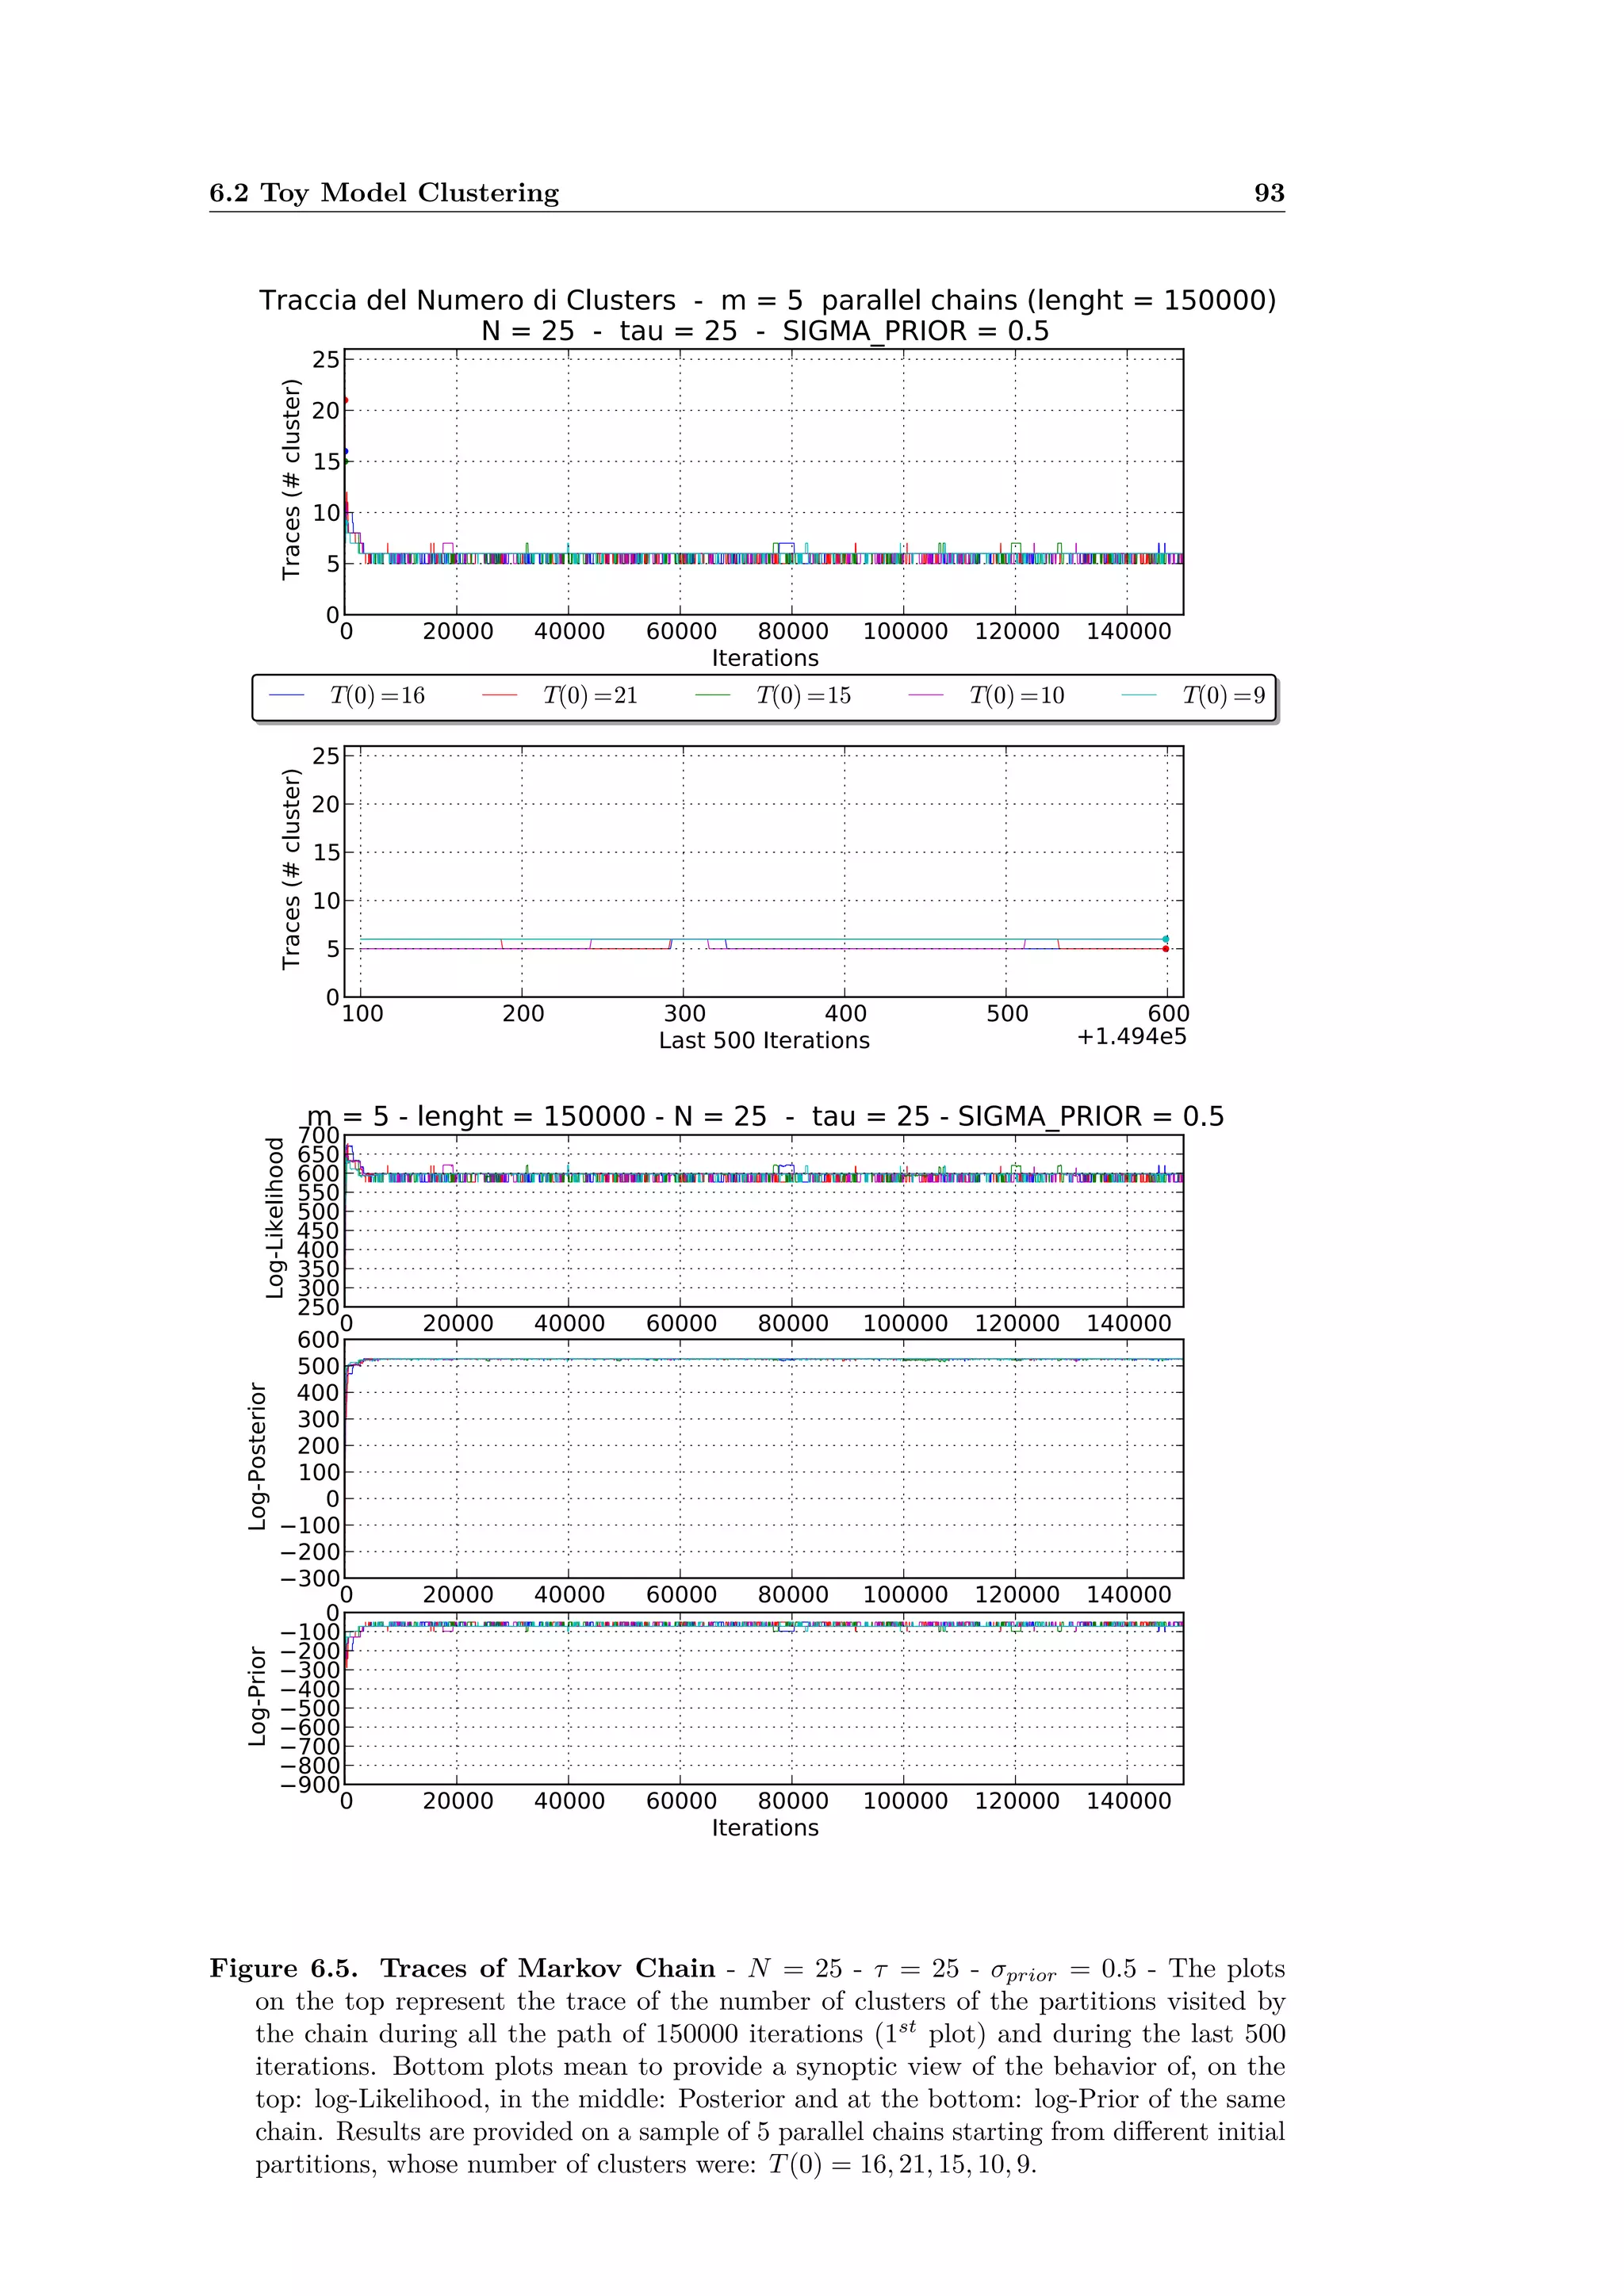This screenshot has height=2296, width=1624.
Task: Click the 'Last 500 Iterations' axis label
Action: pos(764,1041)
